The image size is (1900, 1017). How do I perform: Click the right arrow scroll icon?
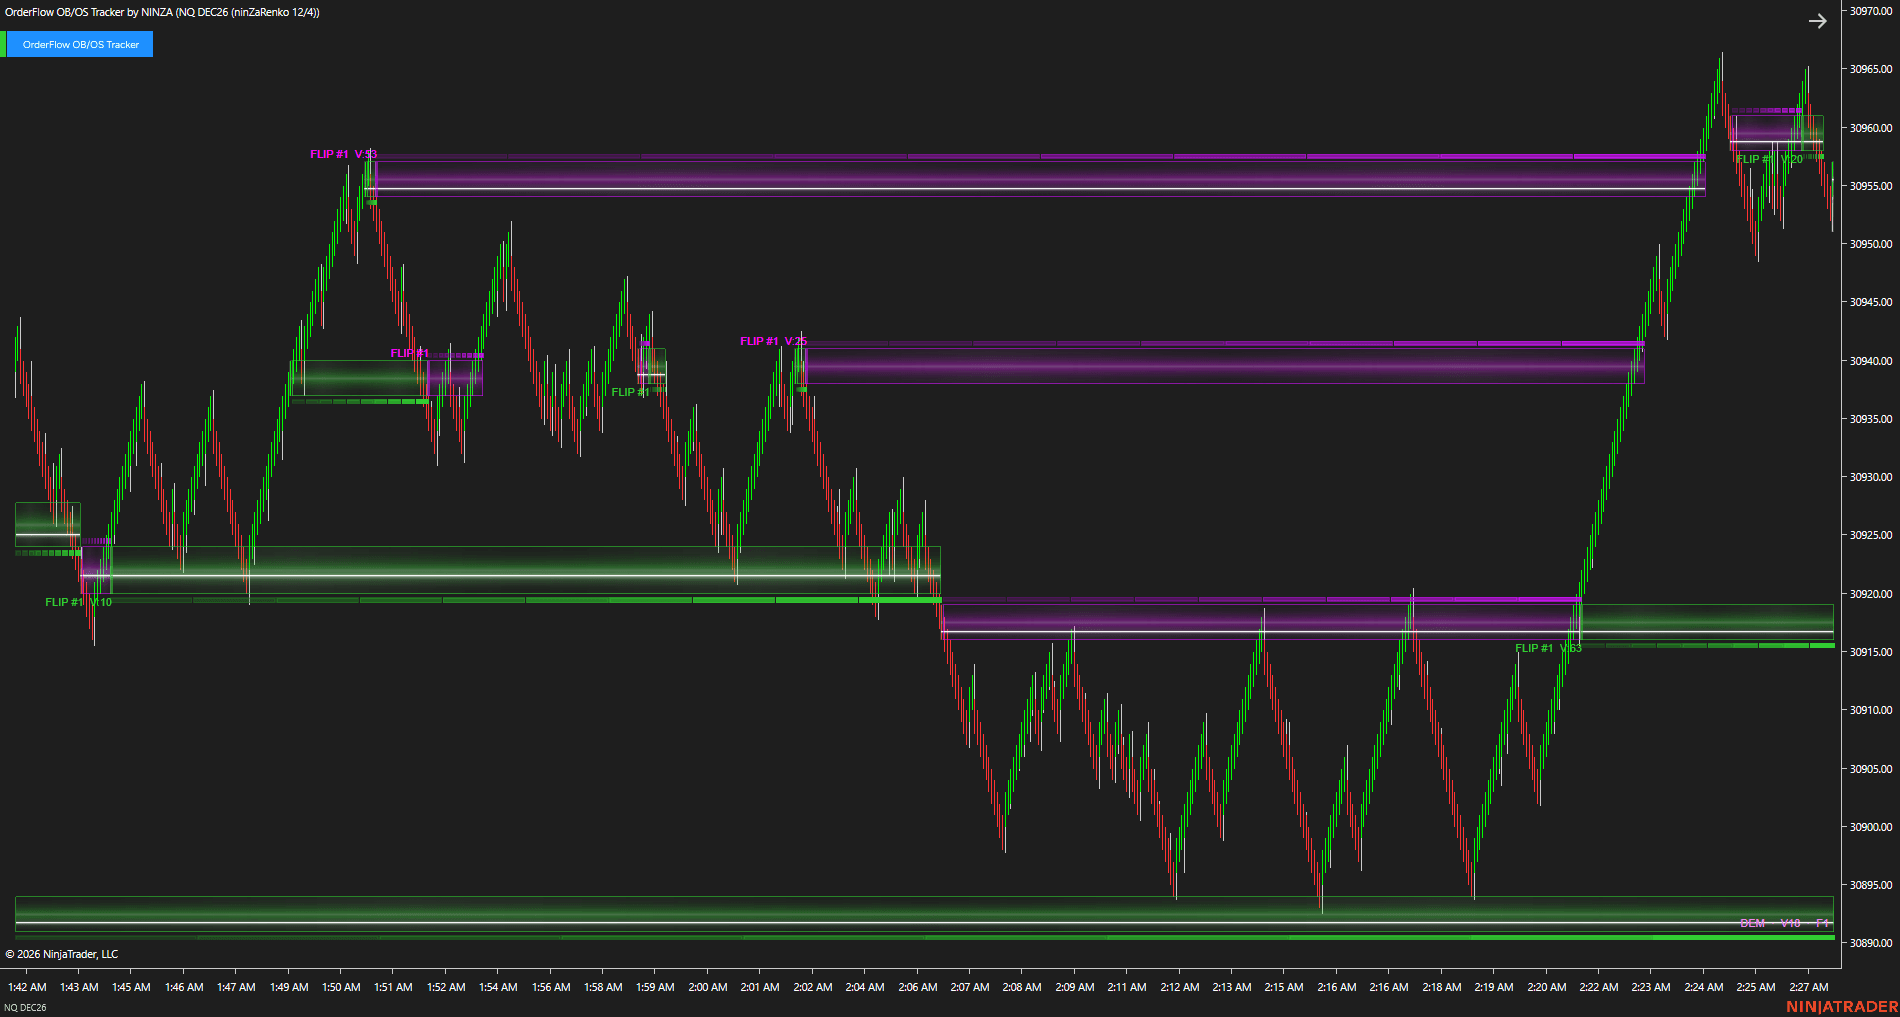coord(1817,21)
